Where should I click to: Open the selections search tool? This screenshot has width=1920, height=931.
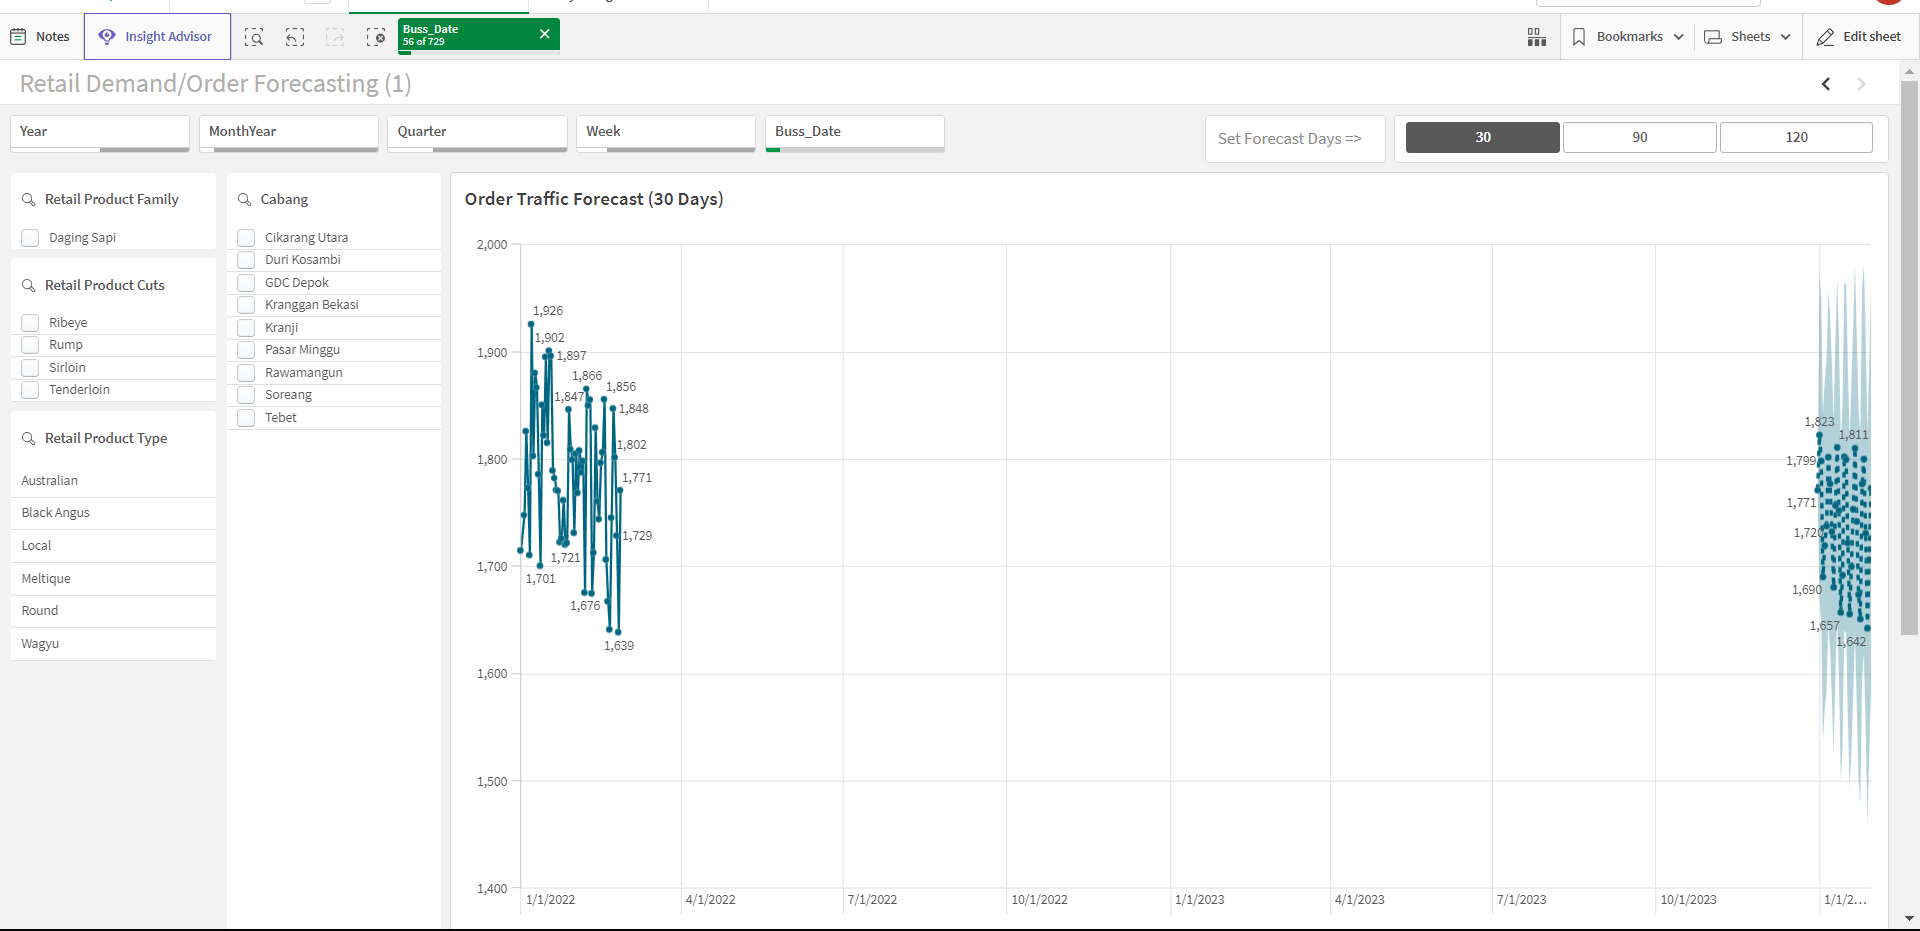tap(254, 36)
